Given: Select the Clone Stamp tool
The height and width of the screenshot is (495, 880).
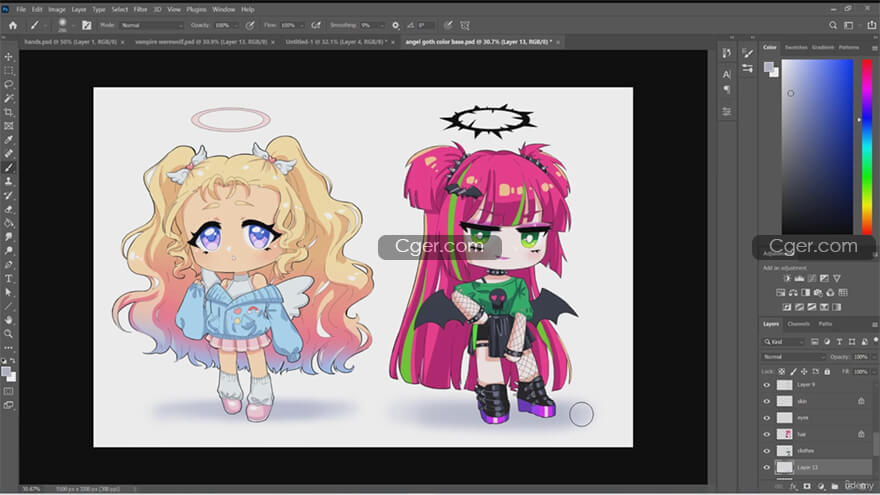Looking at the screenshot, I should click(8, 181).
